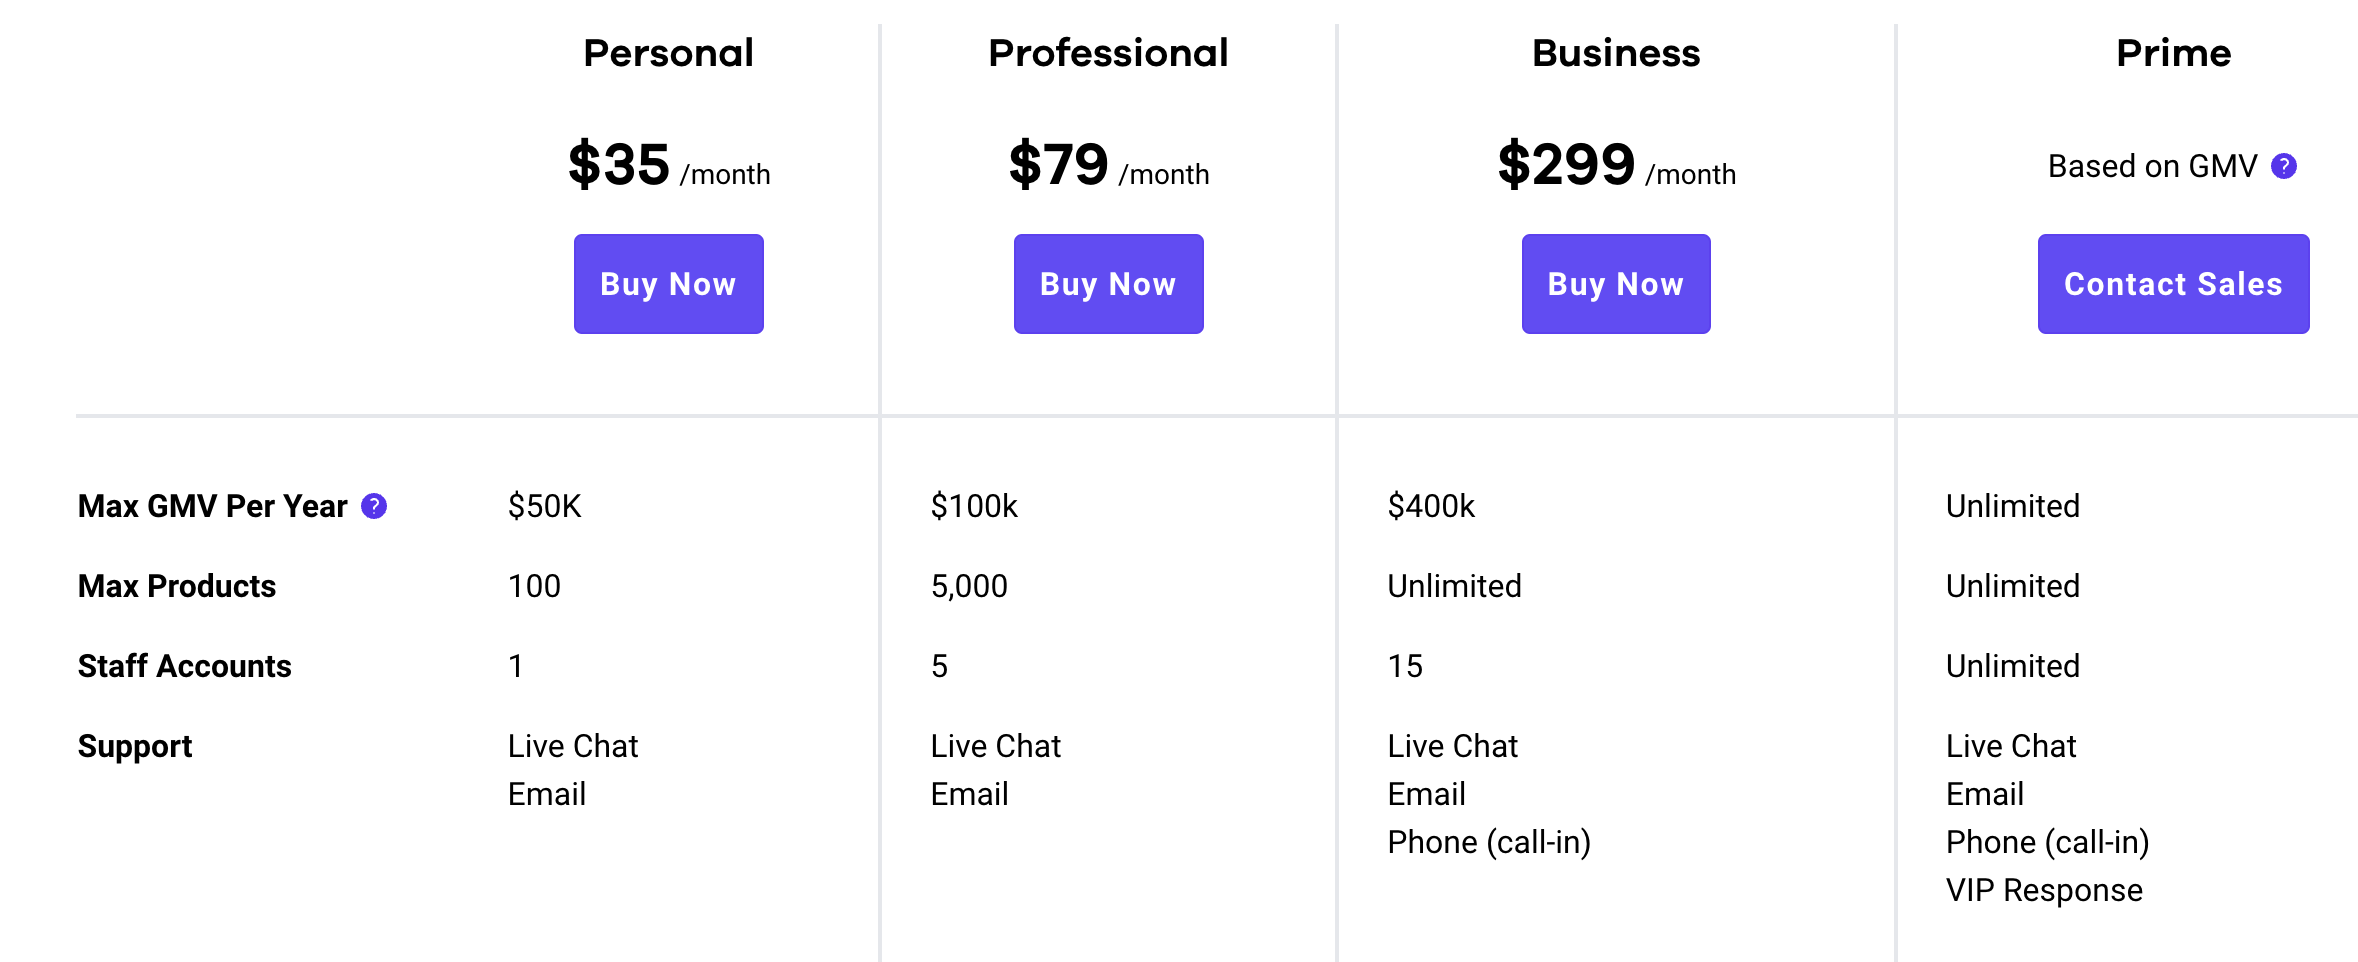2358x962 pixels.
Task: Click the question mark icon next to Based on GMV
Action: coord(2284,166)
